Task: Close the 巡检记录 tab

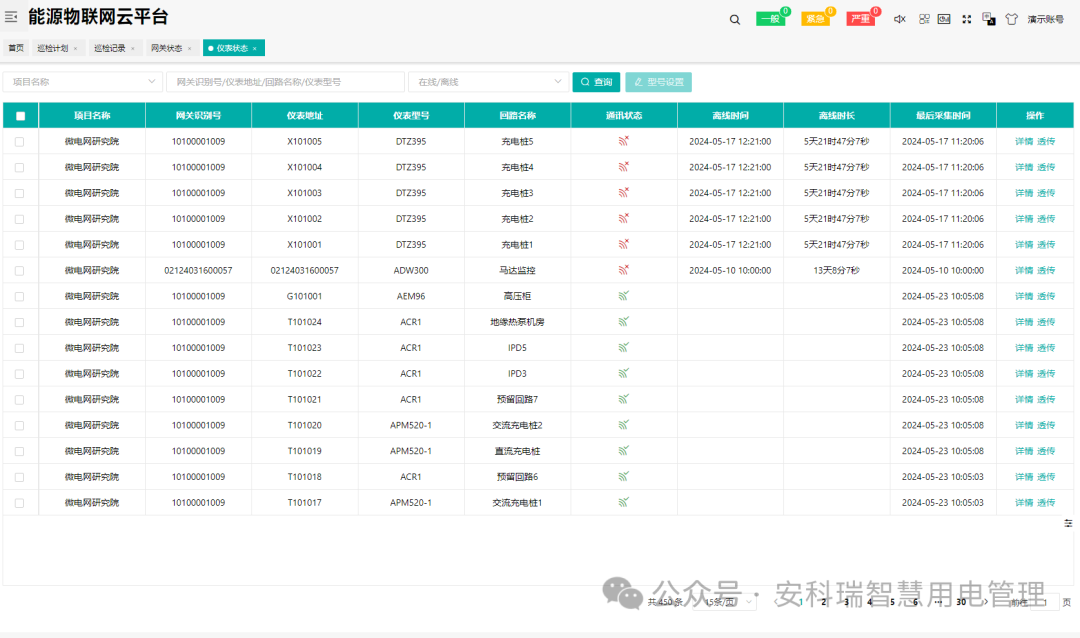Action: (x=133, y=48)
